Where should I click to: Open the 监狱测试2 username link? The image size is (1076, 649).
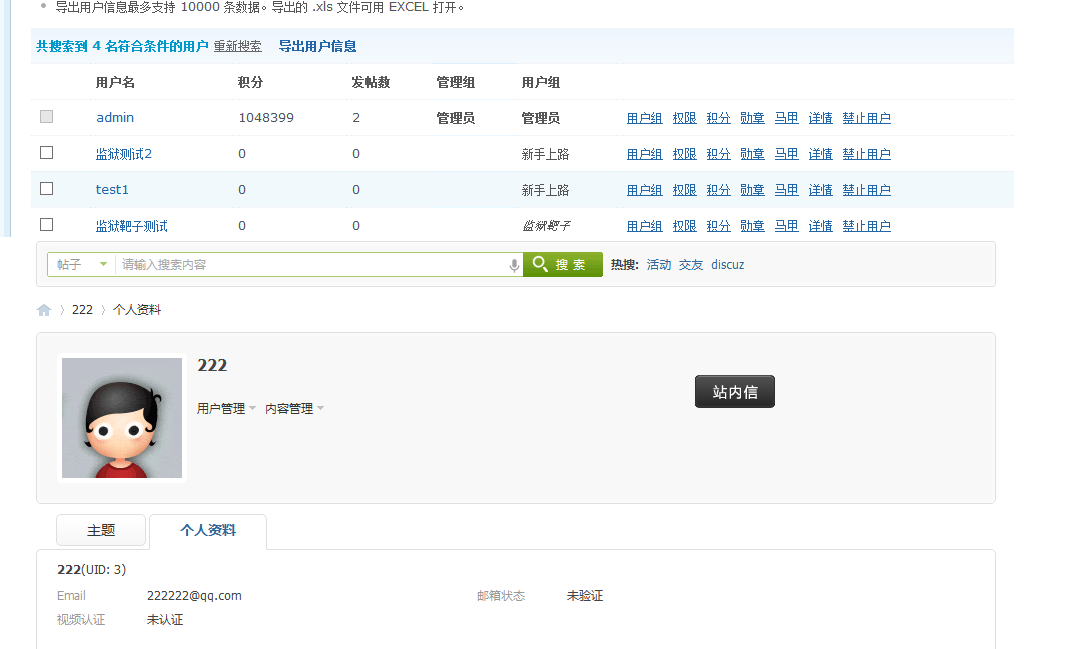click(x=124, y=154)
